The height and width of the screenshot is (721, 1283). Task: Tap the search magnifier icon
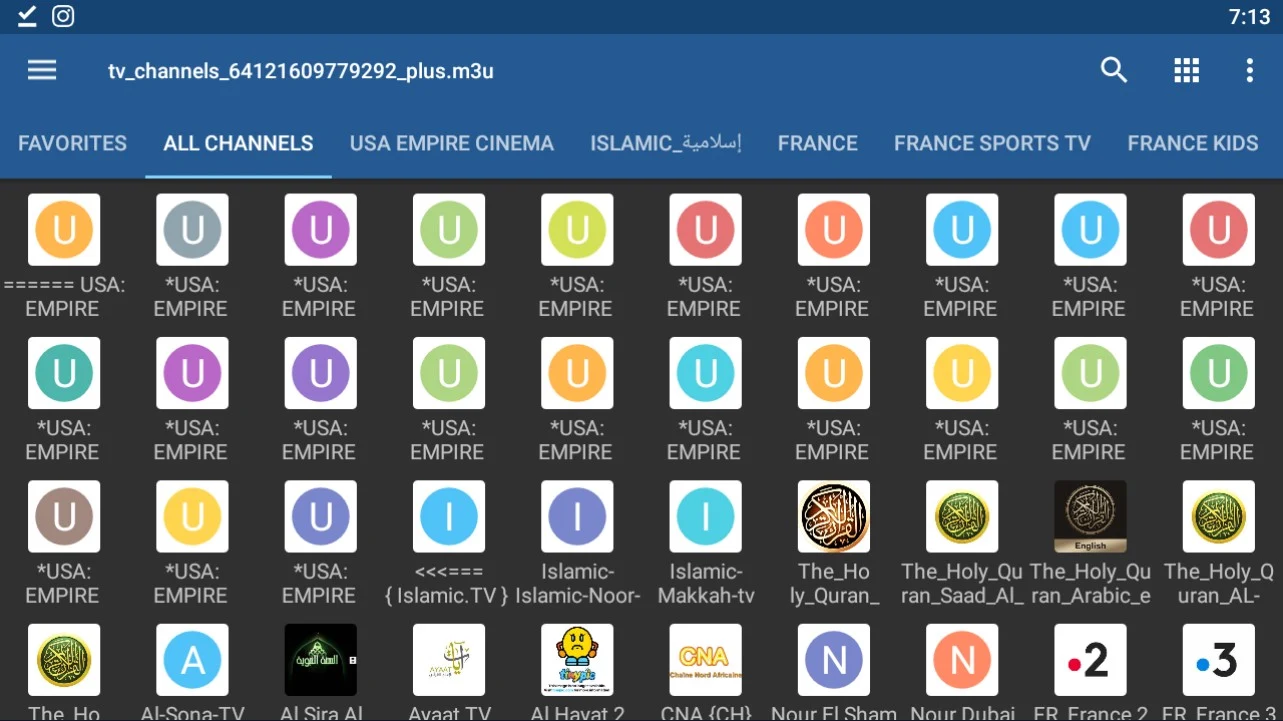tap(1113, 70)
